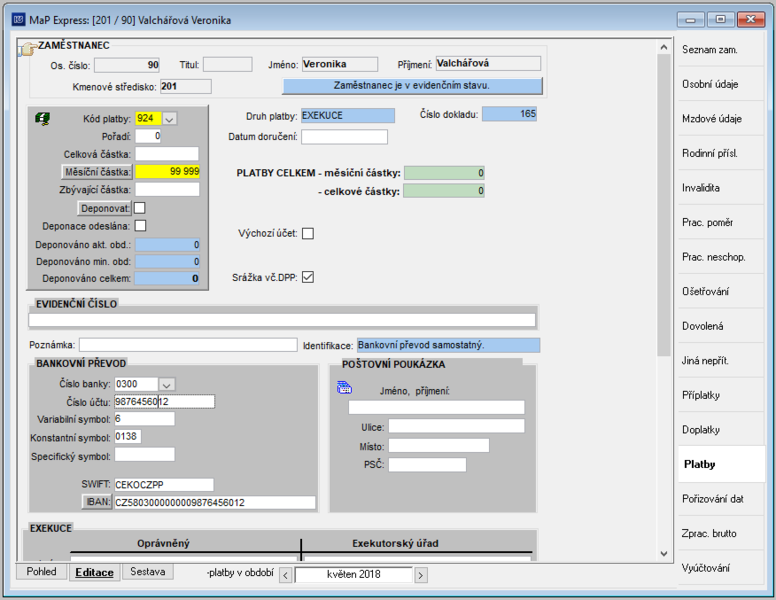
Task: Click the EVIDENČNÍ ČÍSLO text field
Action: [282, 320]
